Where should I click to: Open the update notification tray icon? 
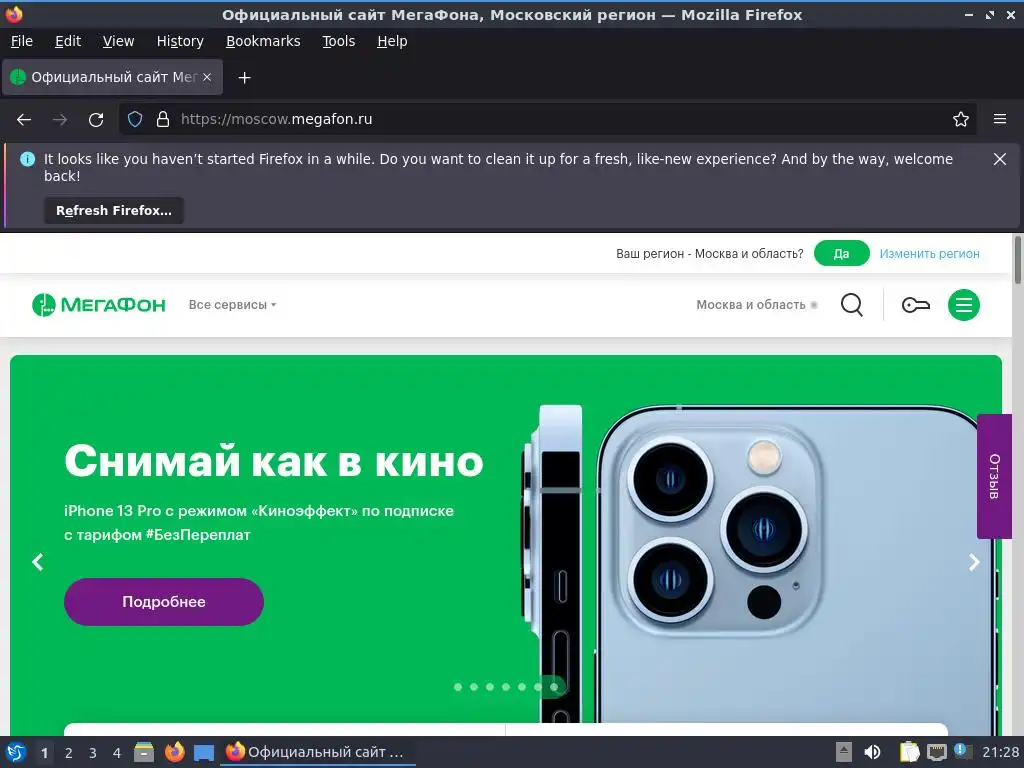(962, 751)
